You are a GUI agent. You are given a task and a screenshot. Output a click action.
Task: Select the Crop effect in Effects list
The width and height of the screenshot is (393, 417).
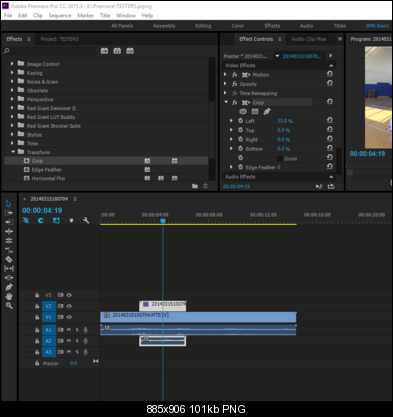(x=106, y=161)
